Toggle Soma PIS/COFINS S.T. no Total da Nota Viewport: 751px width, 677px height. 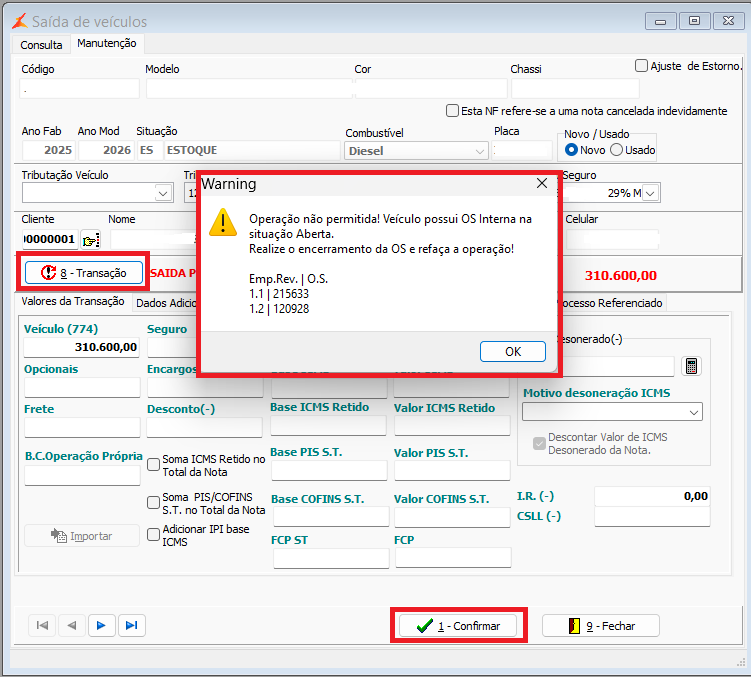[153, 503]
